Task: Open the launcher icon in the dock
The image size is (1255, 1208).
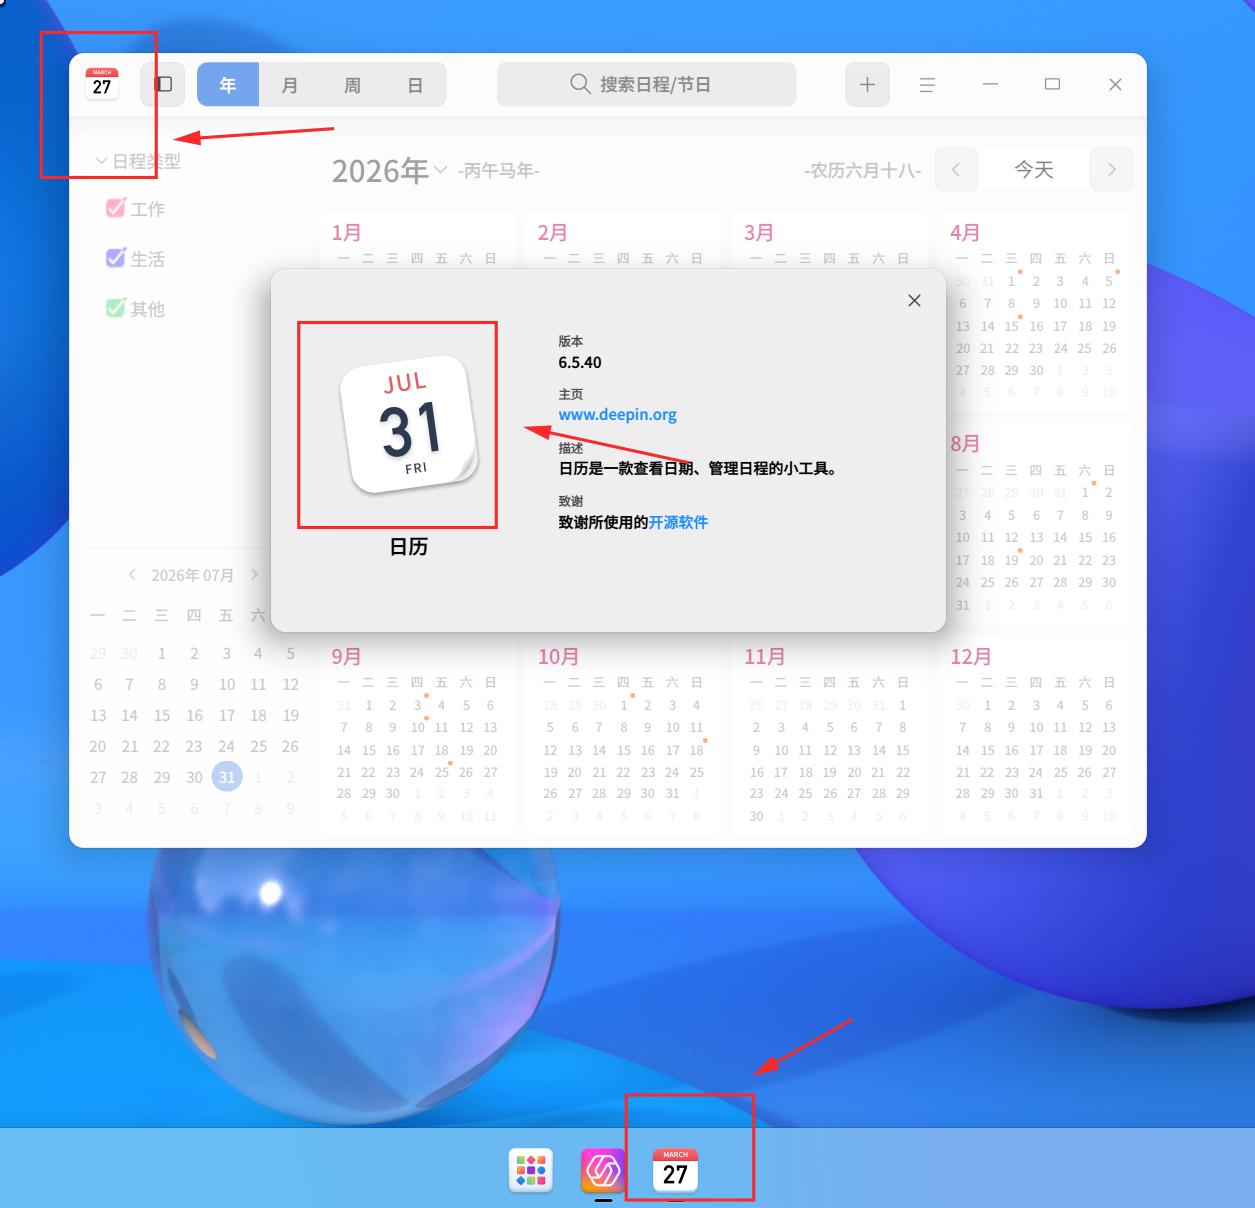Action: coord(531,1170)
